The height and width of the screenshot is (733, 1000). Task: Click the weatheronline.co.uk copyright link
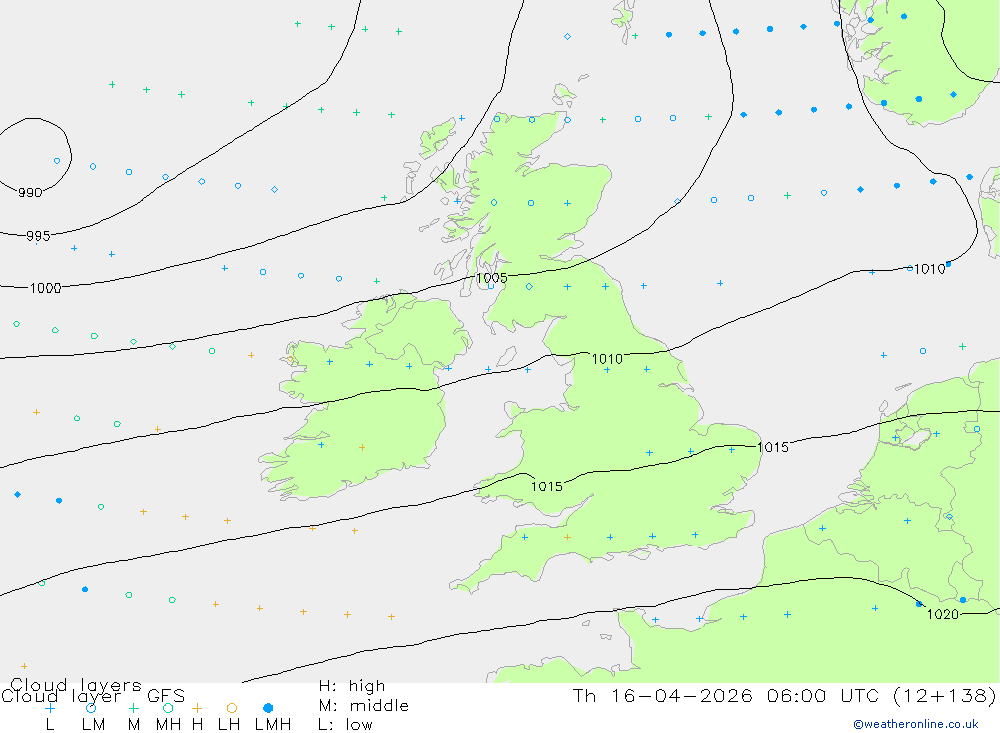tap(916, 724)
